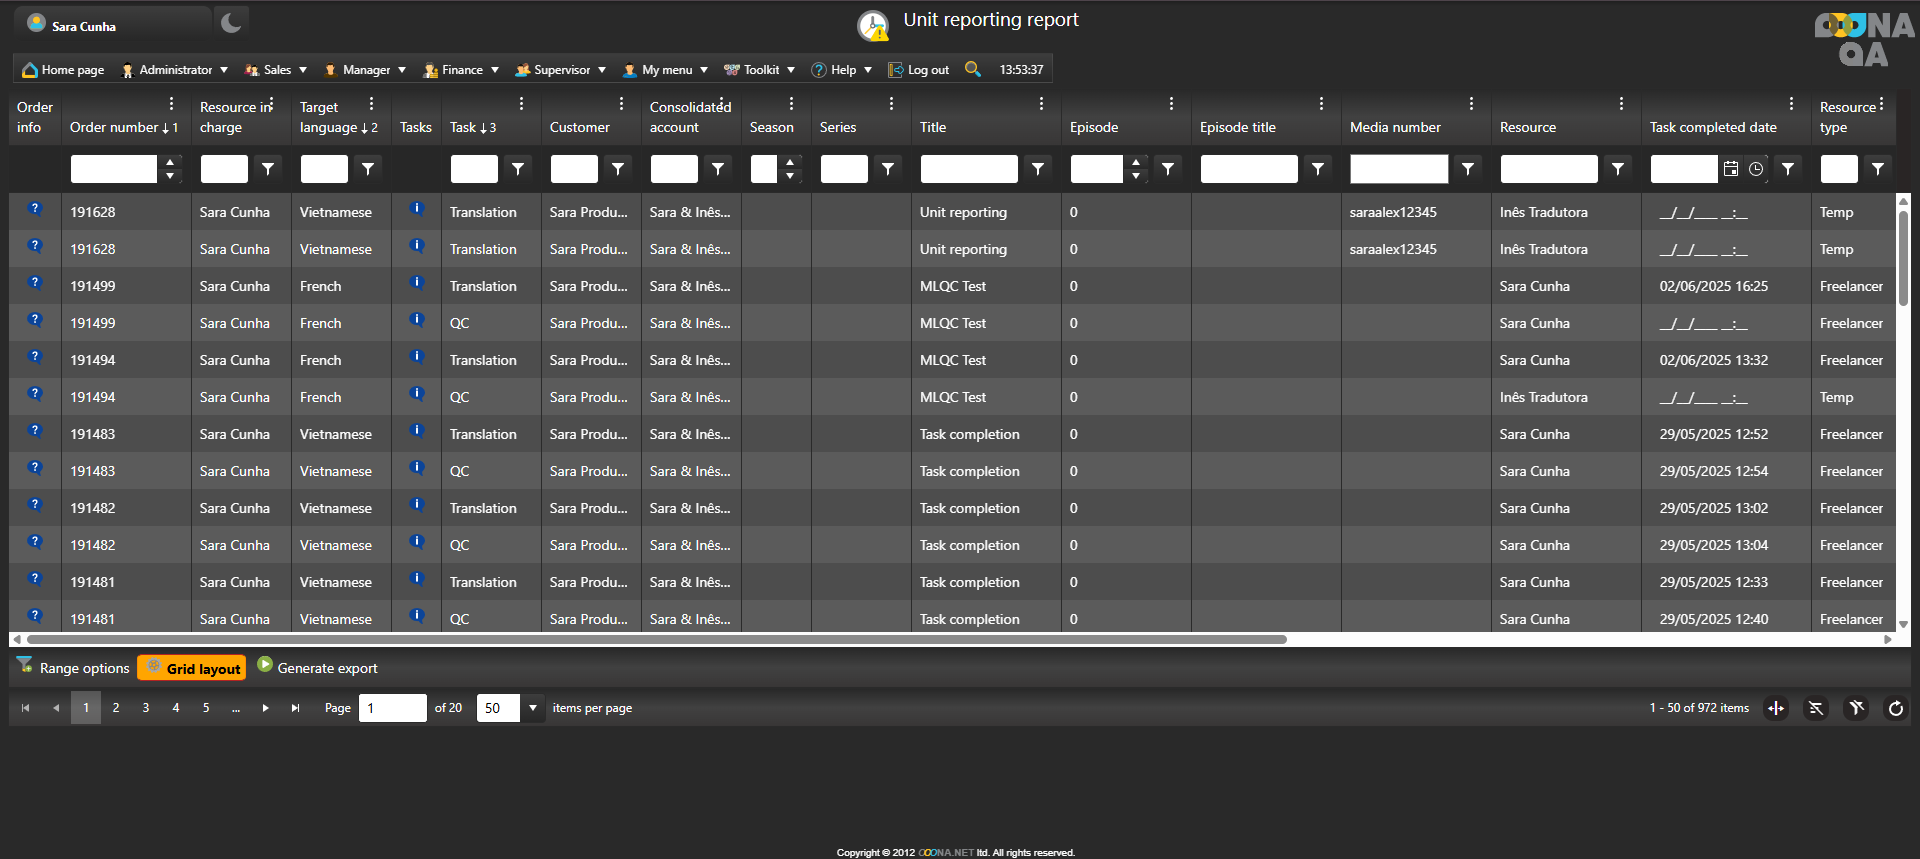Open order info for first 191628 row
The image size is (1920, 859).
point(35,209)
